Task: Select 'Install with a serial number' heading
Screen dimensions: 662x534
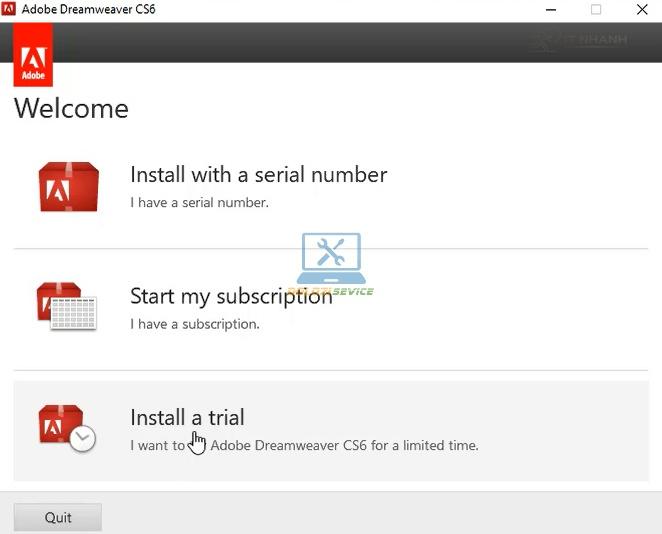Action: tap(258, 175)
